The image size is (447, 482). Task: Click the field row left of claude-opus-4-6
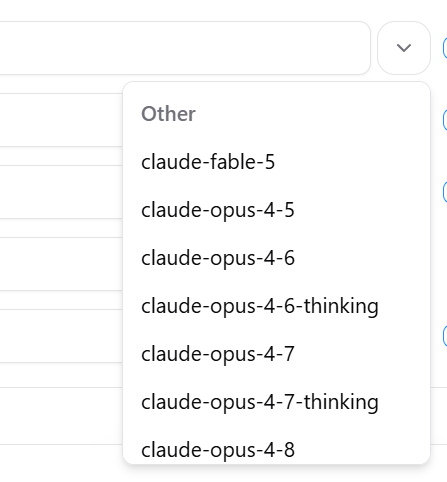click(x=61, y=264)
